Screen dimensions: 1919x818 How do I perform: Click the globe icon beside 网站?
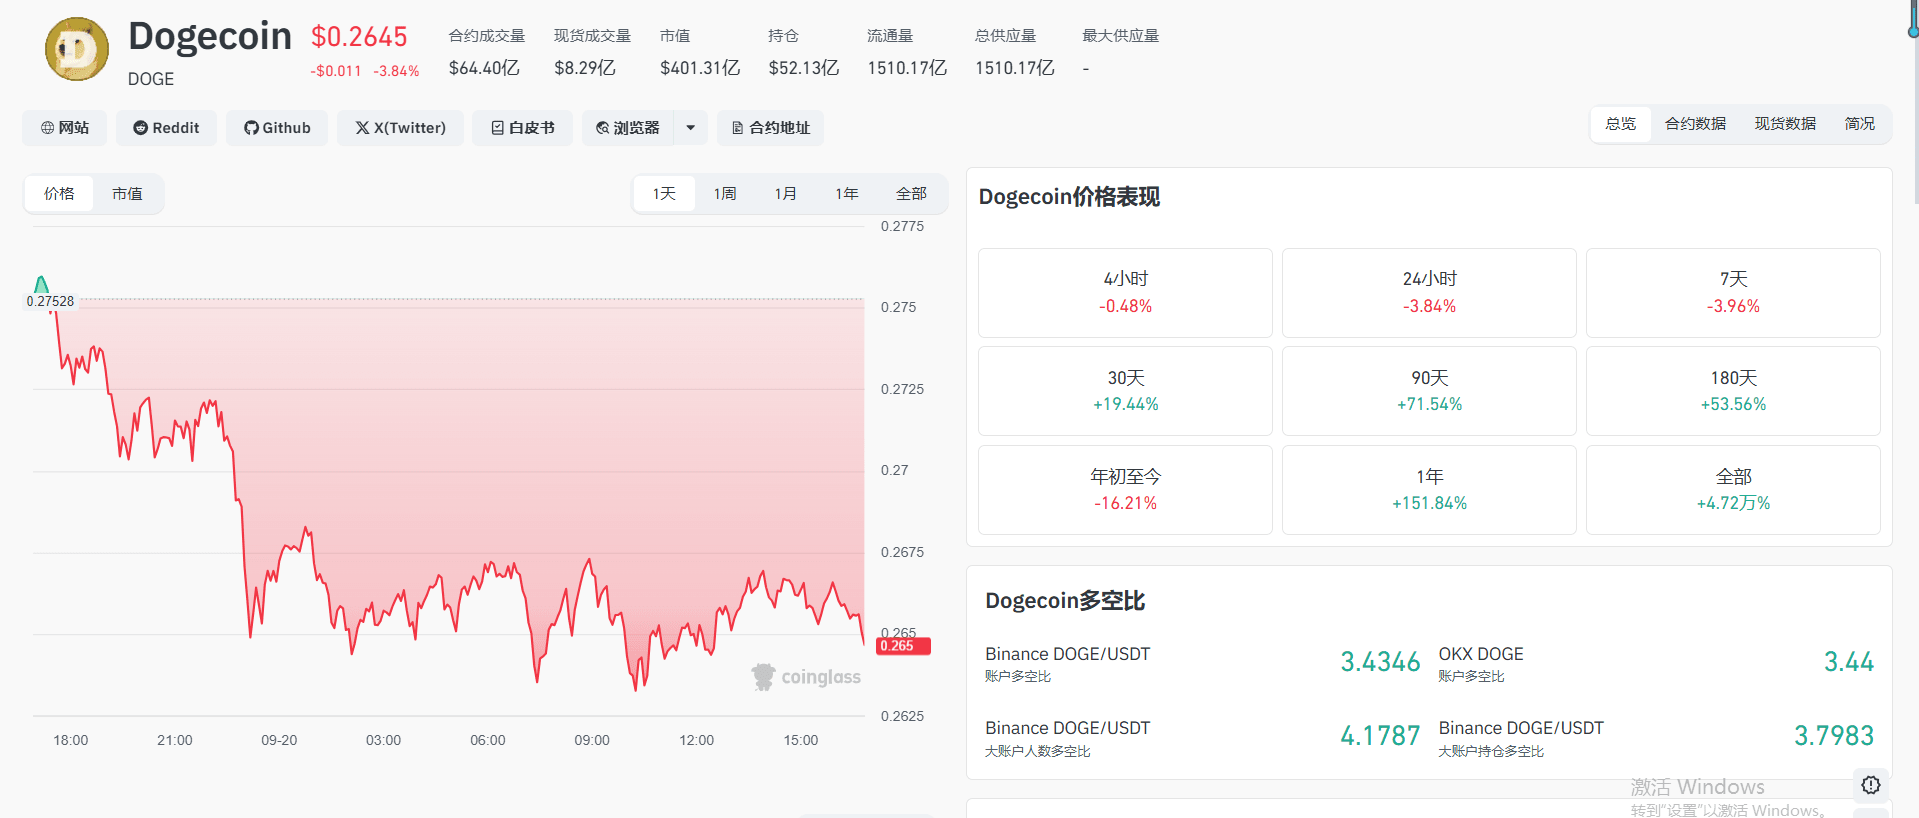pos(47,128)
